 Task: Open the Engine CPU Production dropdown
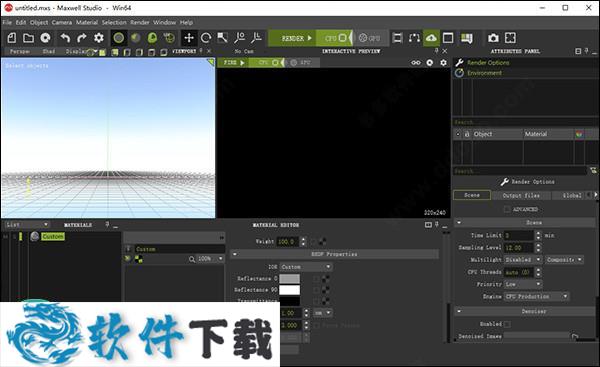[x=536, y=296]
